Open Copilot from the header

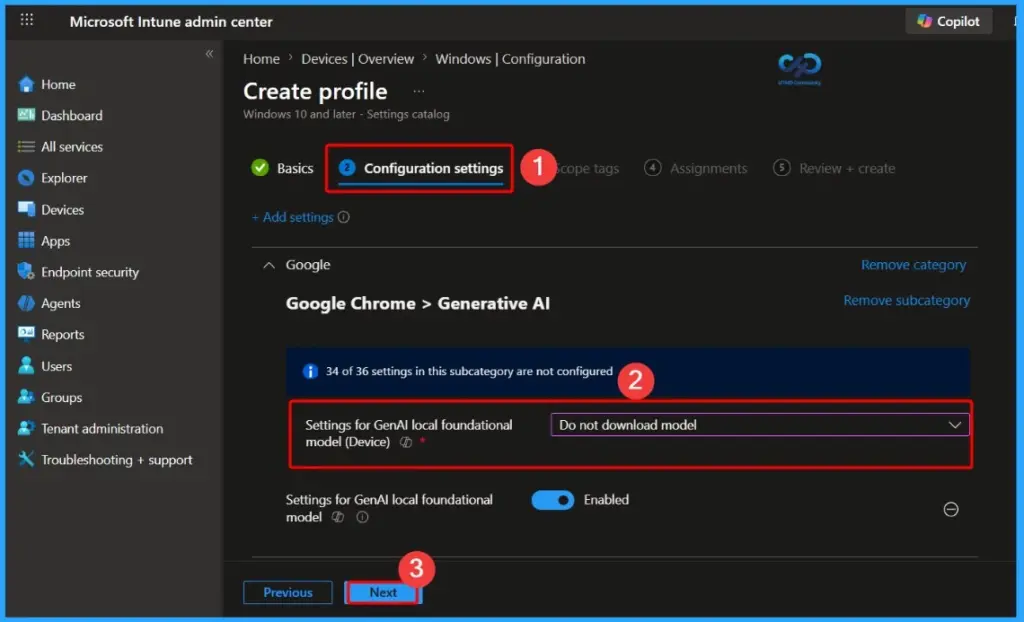[948, 21]
